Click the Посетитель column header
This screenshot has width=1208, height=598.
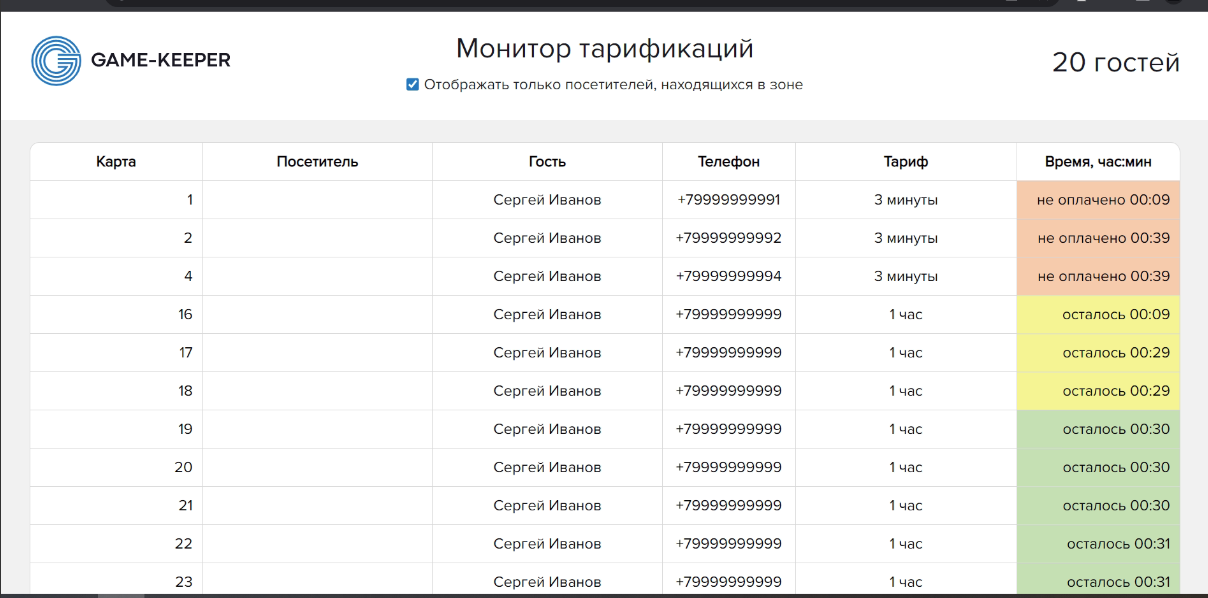click(x=317, y=162)
